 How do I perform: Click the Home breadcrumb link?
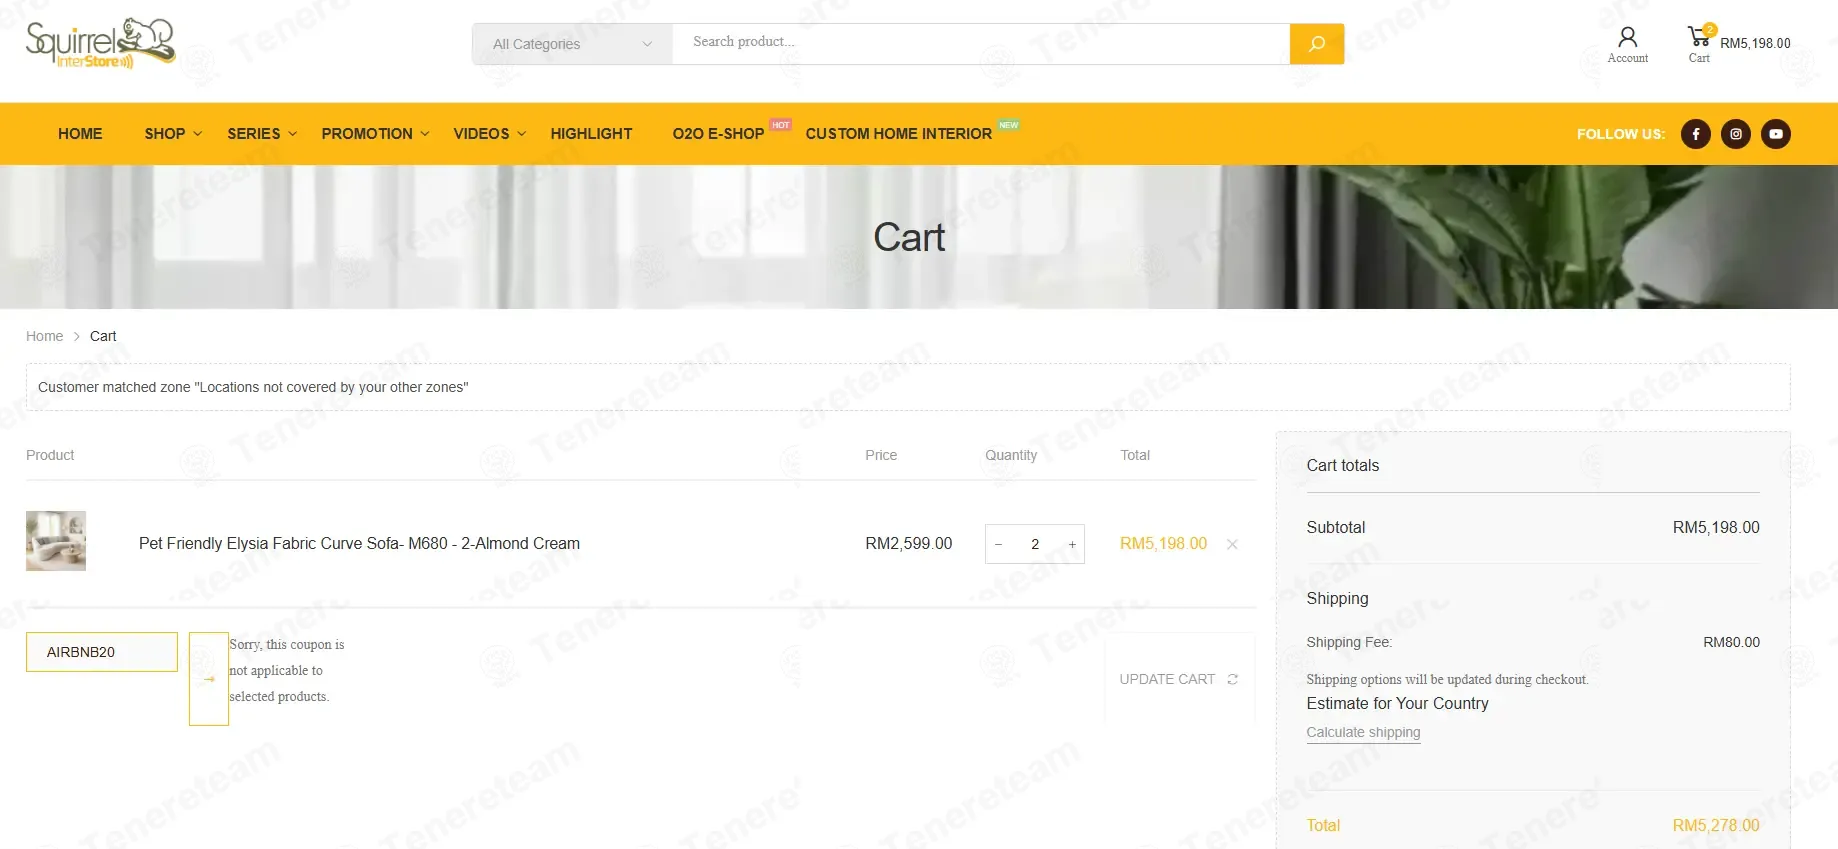pos(44,336)
